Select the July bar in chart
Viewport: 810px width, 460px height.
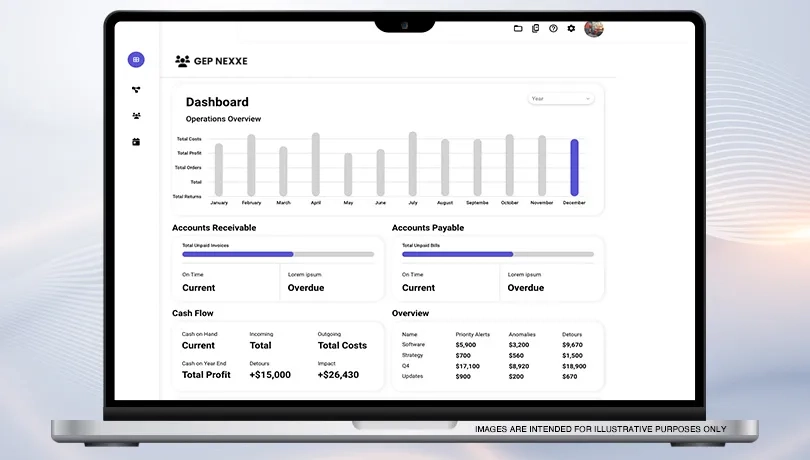[412, 164]
